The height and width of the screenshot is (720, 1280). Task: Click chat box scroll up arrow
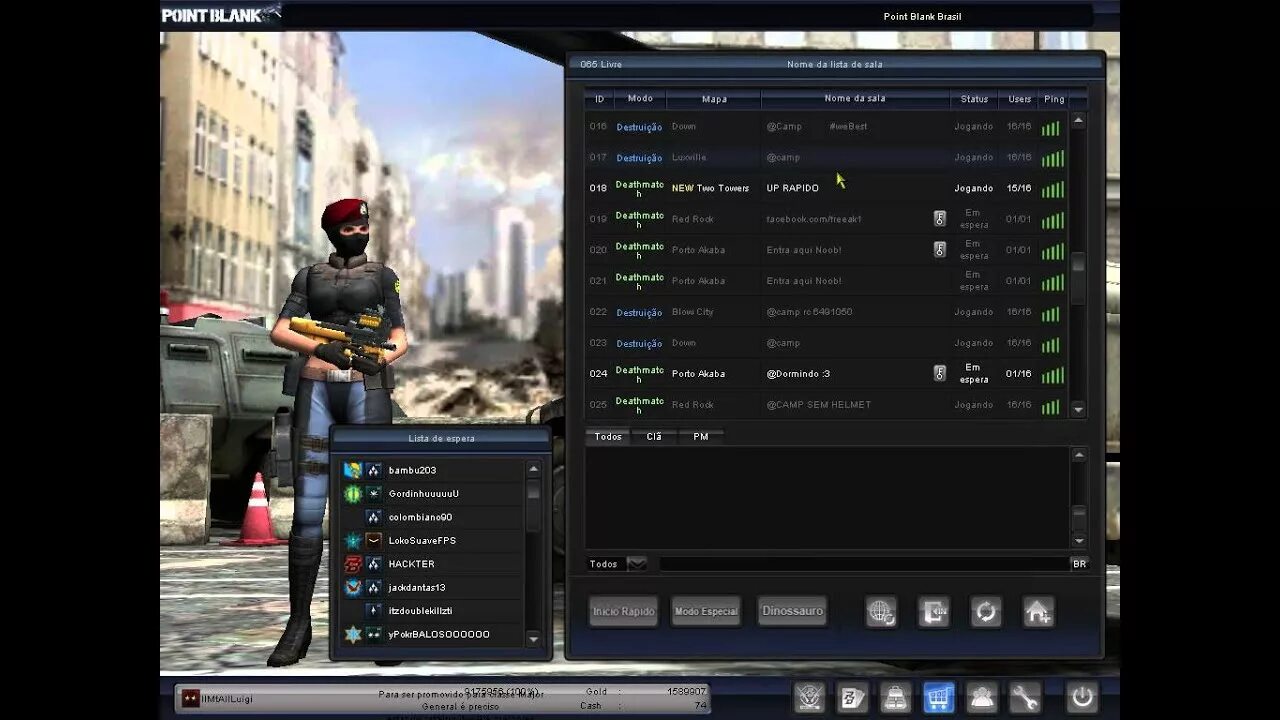[x=1078, y=456]
